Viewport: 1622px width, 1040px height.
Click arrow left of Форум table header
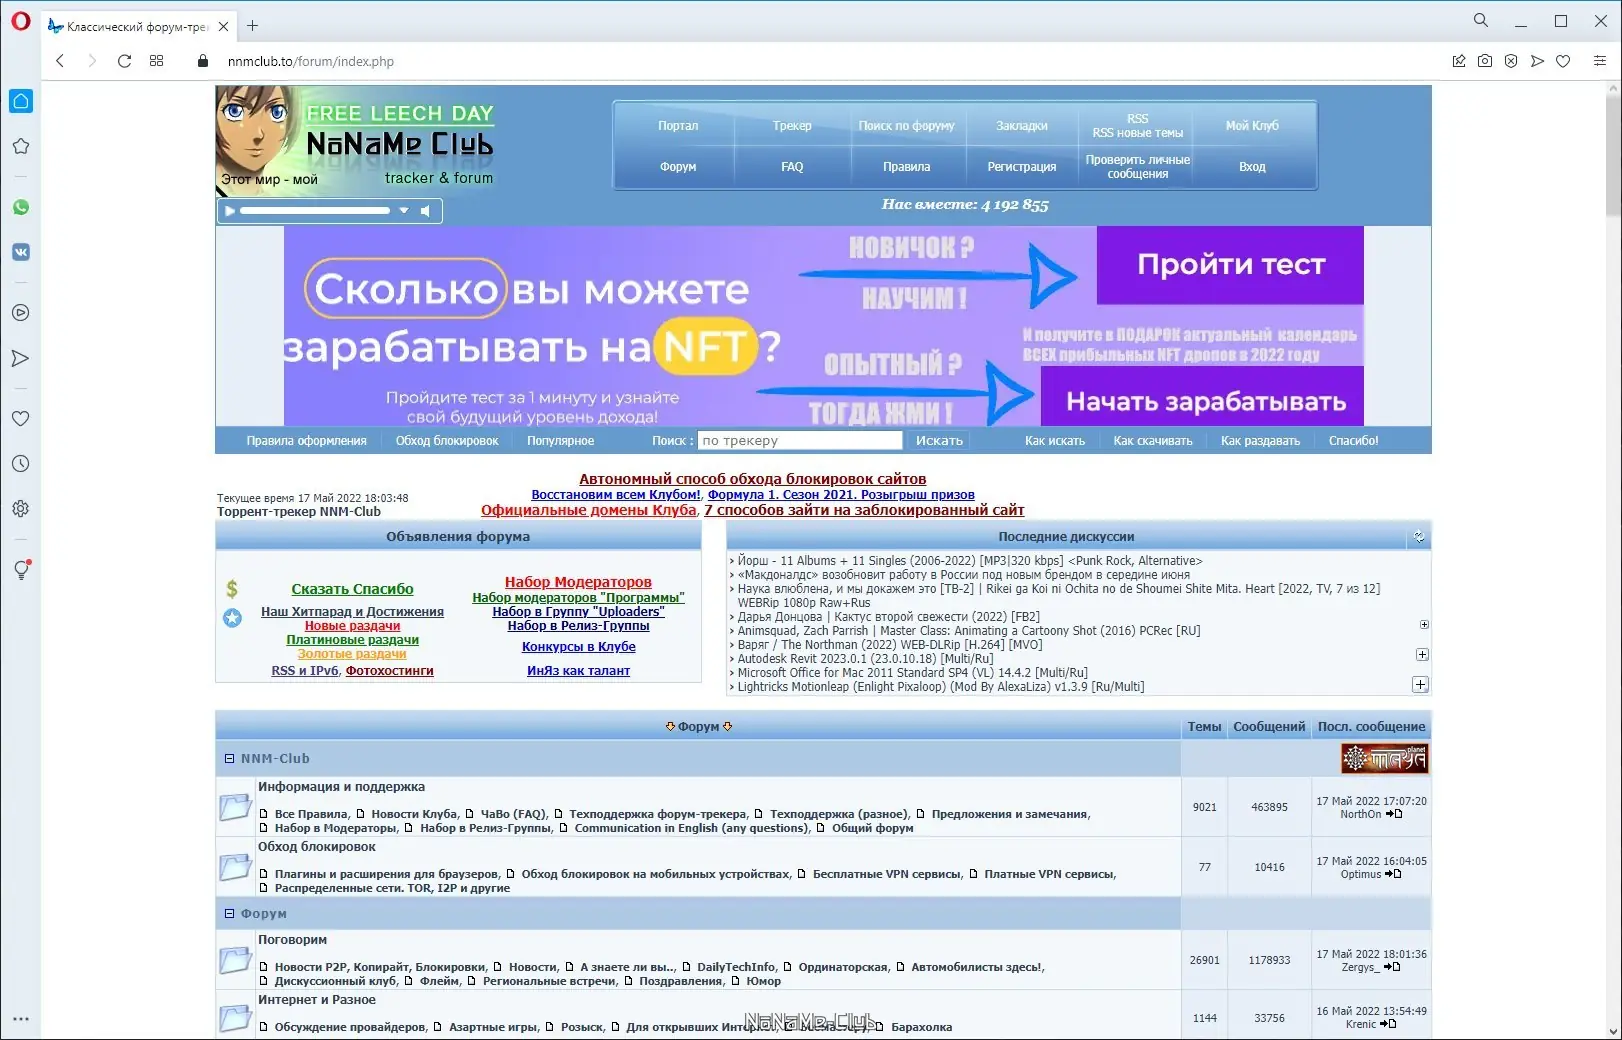(670, 727)
